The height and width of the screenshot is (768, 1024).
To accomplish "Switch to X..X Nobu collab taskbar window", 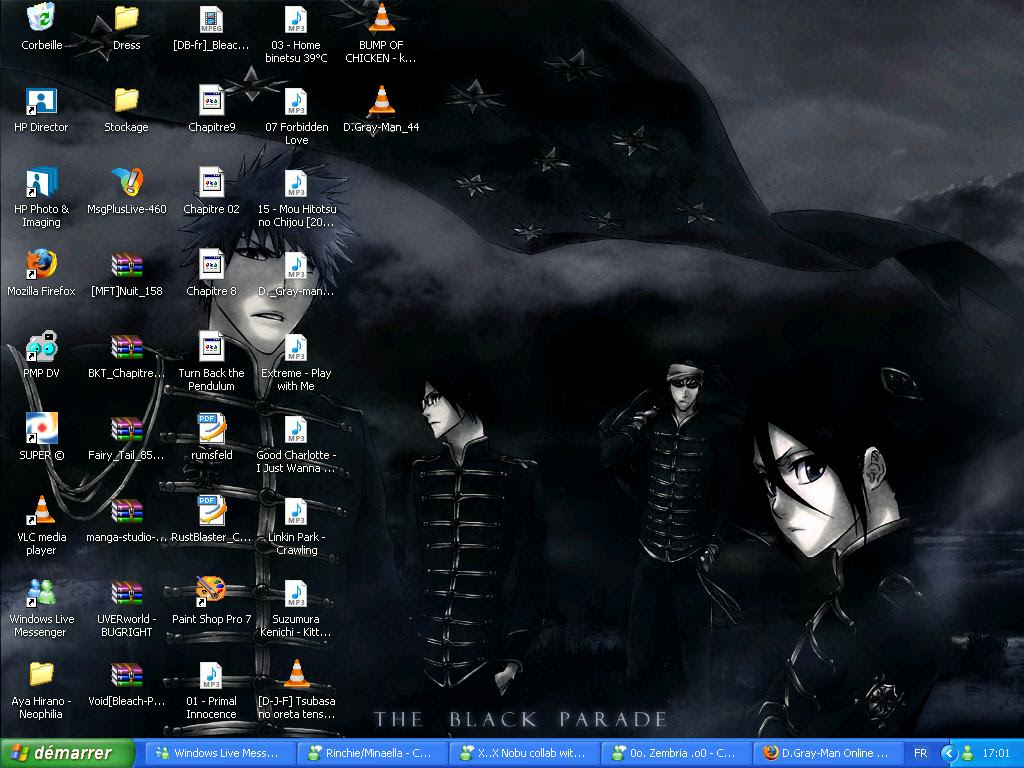I will click(x=524, y=753).
